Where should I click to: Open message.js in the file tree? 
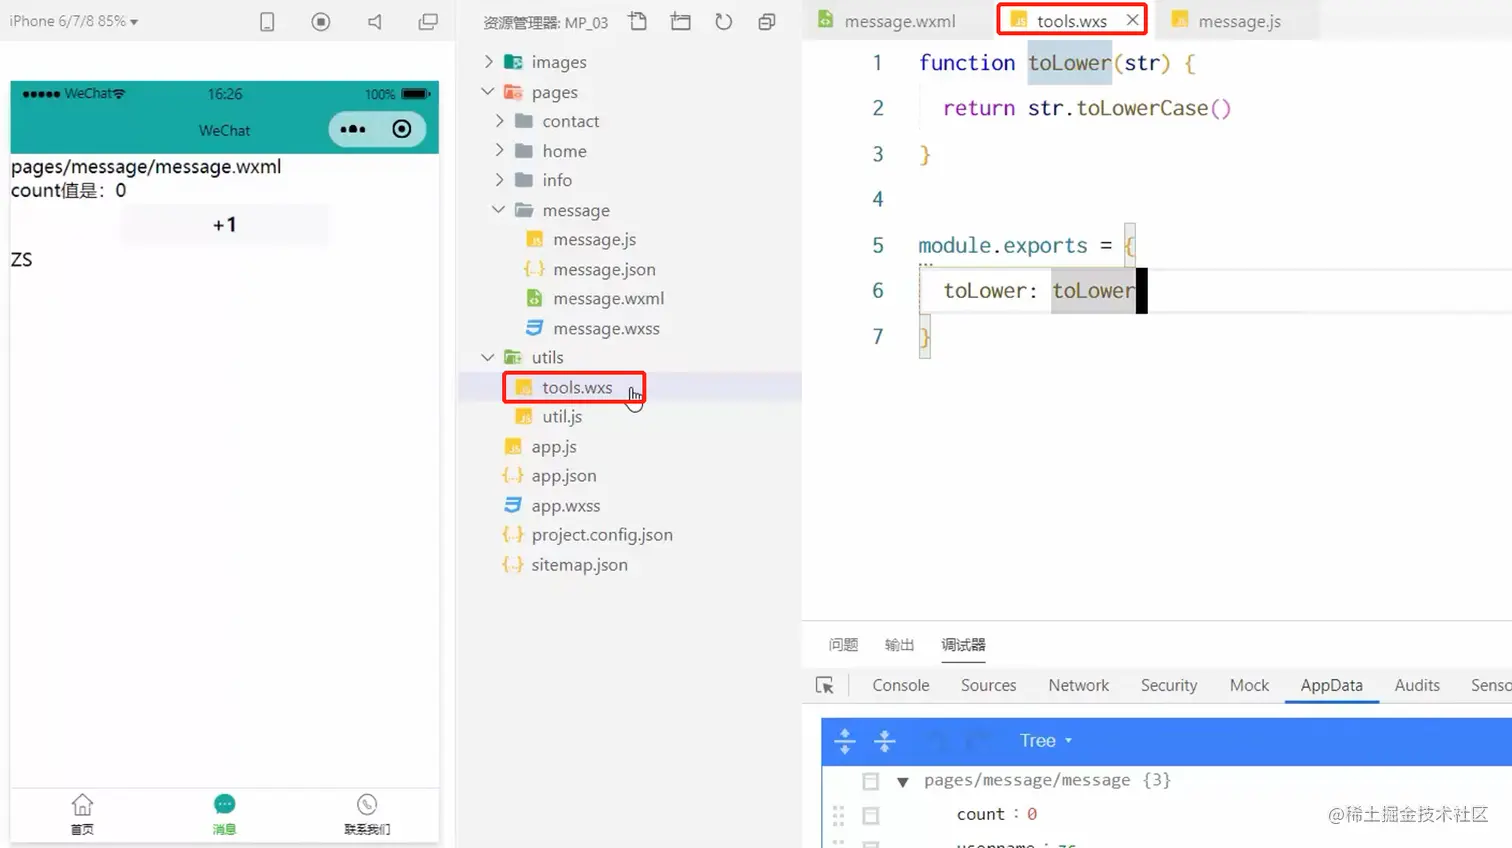point(594,239)
